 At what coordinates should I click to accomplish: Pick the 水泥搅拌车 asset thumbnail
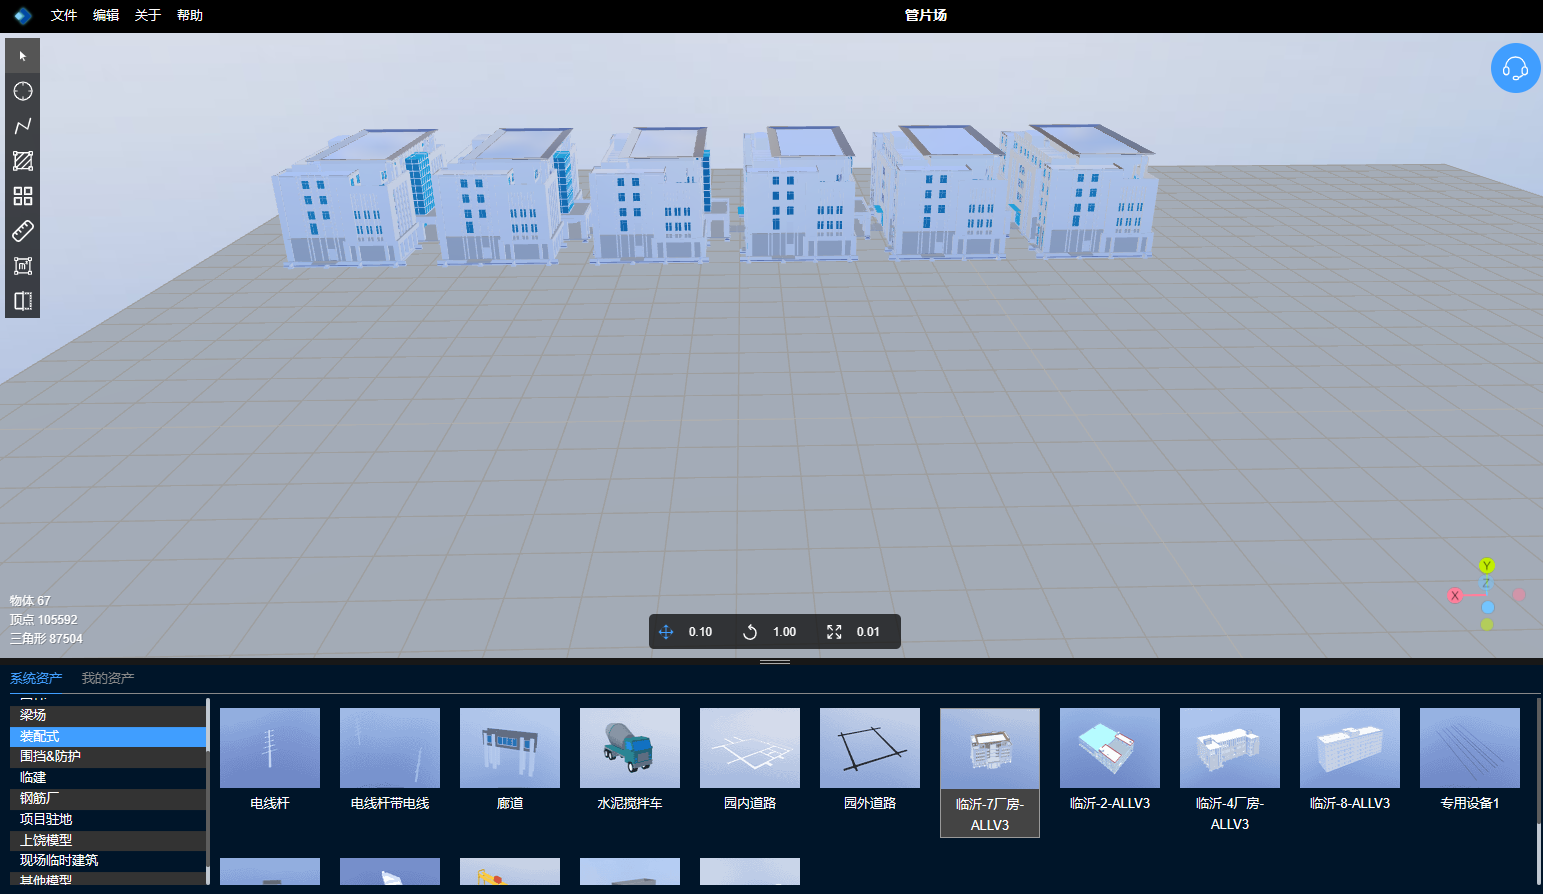(x=630, y=748)
